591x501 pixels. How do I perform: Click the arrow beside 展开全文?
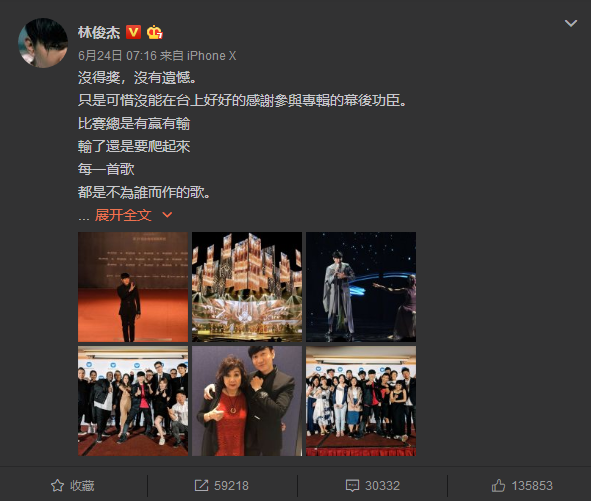pyautogui.click(x=167, y=215)
